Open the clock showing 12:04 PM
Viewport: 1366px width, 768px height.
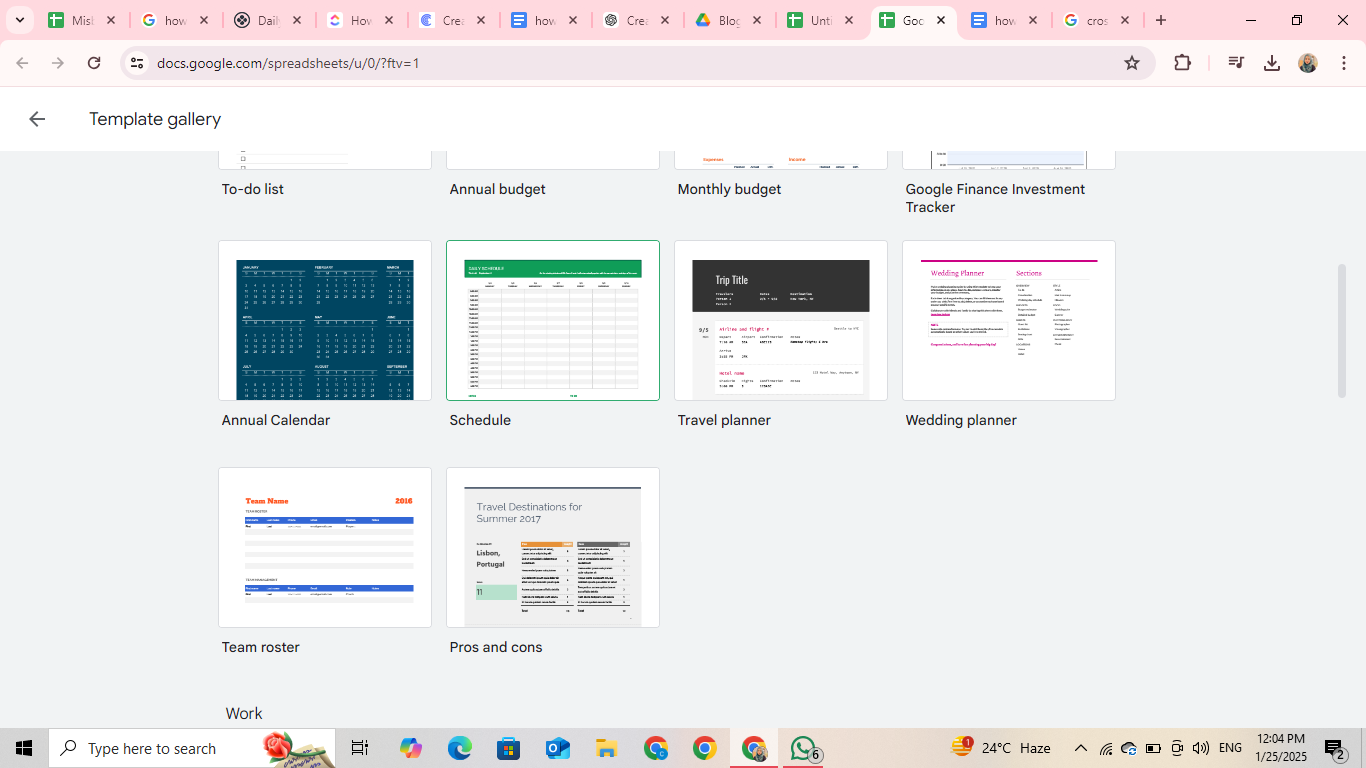1281,748
